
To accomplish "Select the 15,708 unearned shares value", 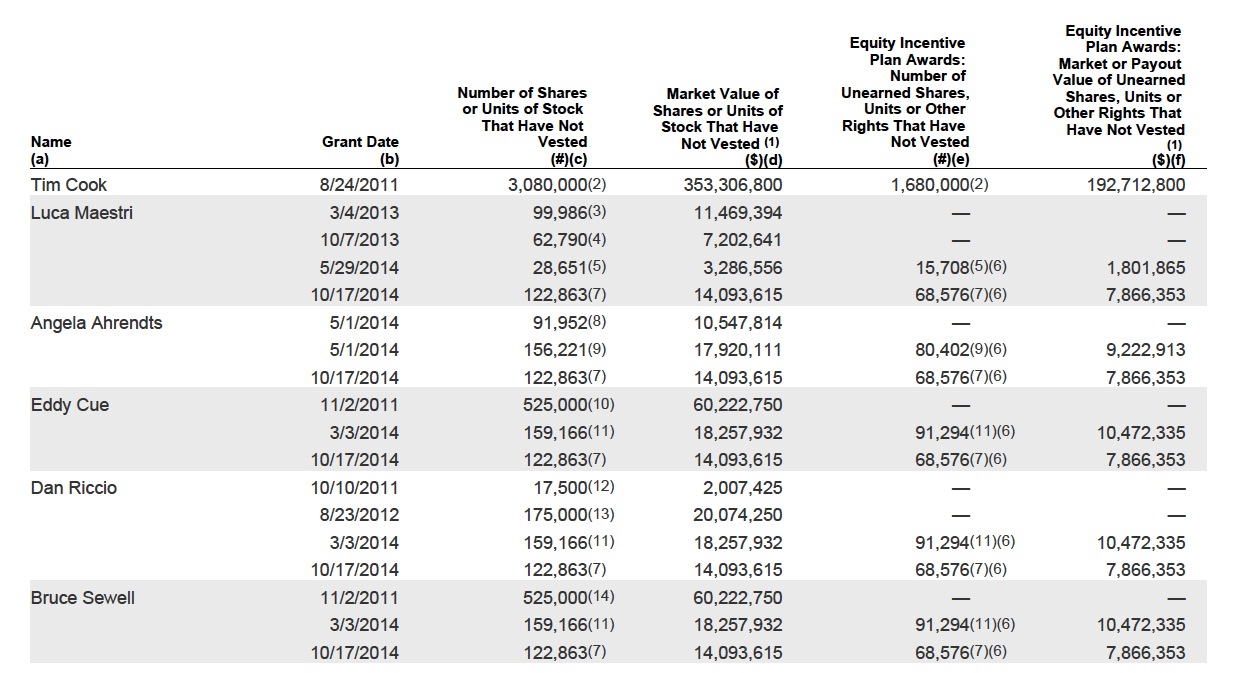I will click(x=943, y=267).
